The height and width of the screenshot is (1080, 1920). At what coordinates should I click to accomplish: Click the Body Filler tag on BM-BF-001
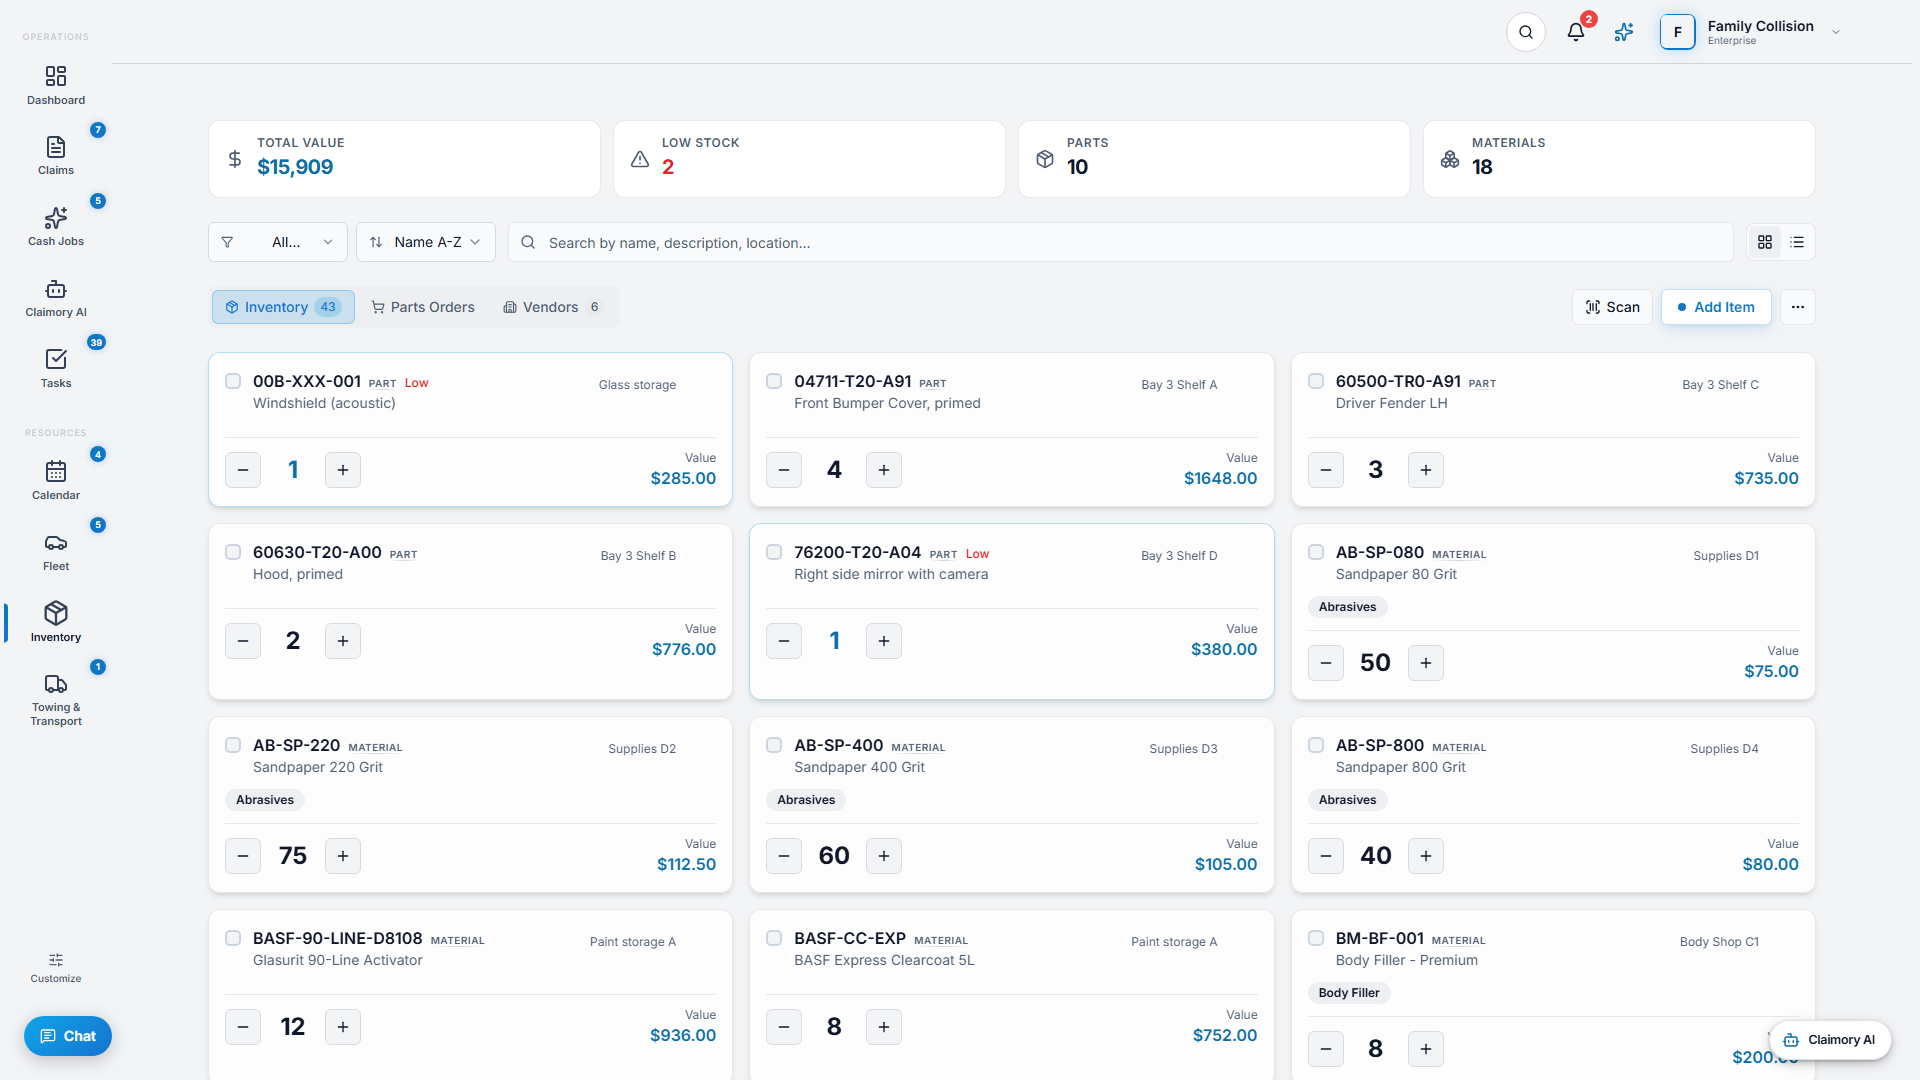[x=1349, y=993]
